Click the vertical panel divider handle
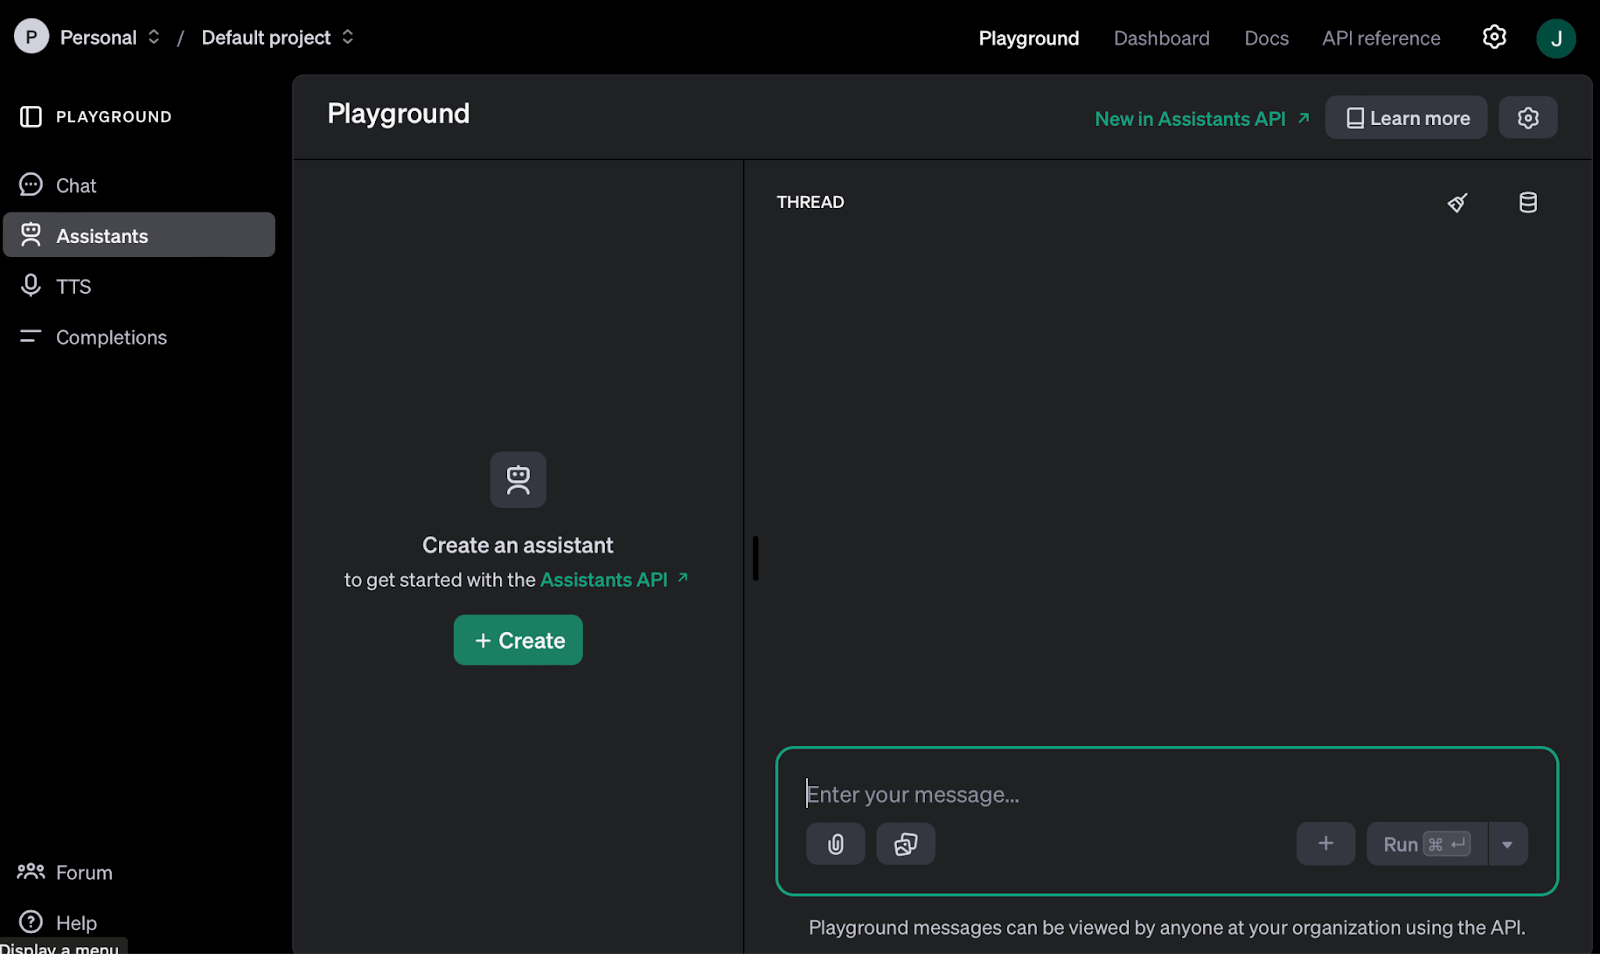Image resolution: width=1600 pixels, height=954 pixels. [756, 558]
